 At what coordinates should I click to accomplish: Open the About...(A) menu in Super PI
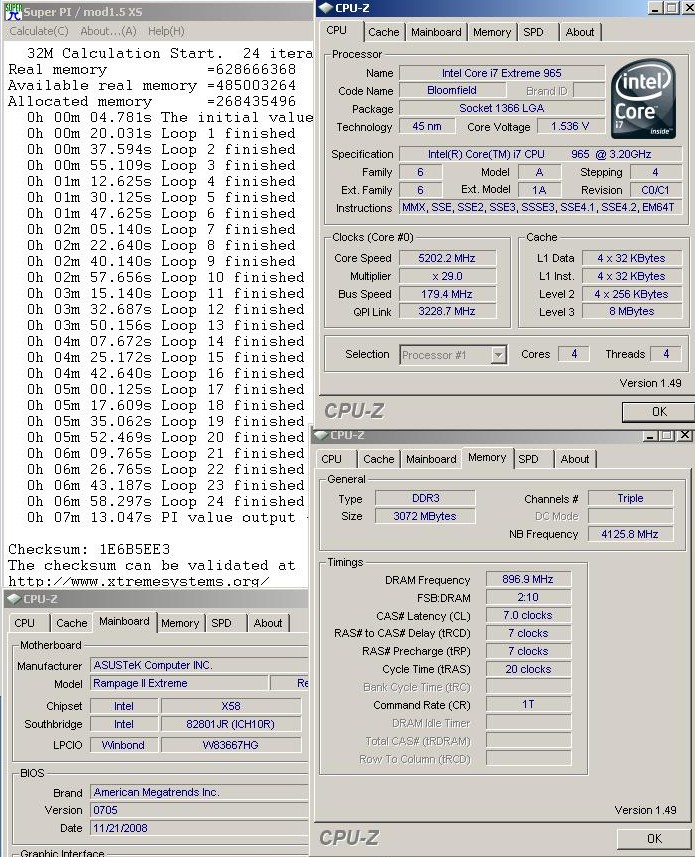click(x=108, y=31)
